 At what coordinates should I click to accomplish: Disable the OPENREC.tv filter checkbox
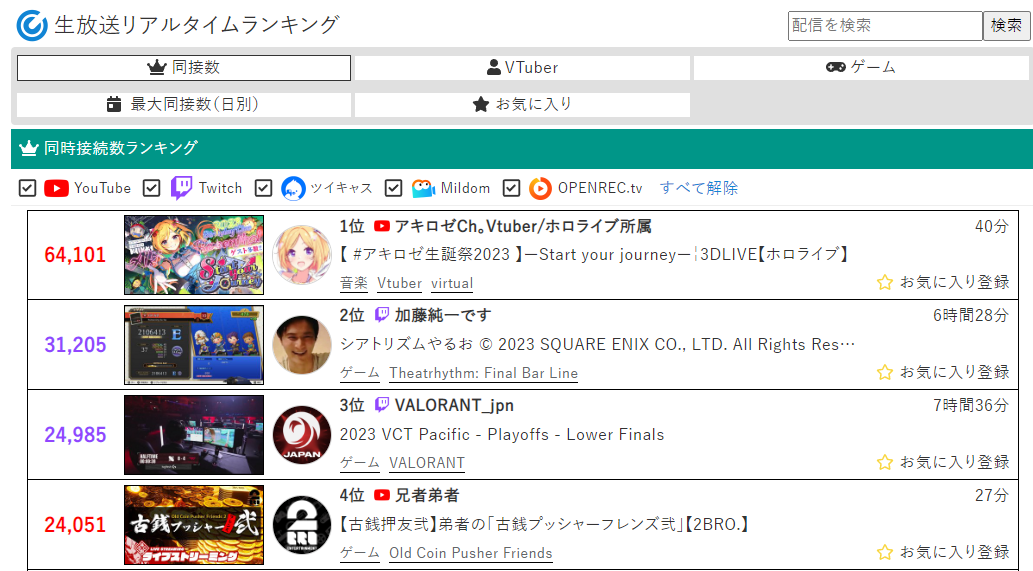coord(511,188)
